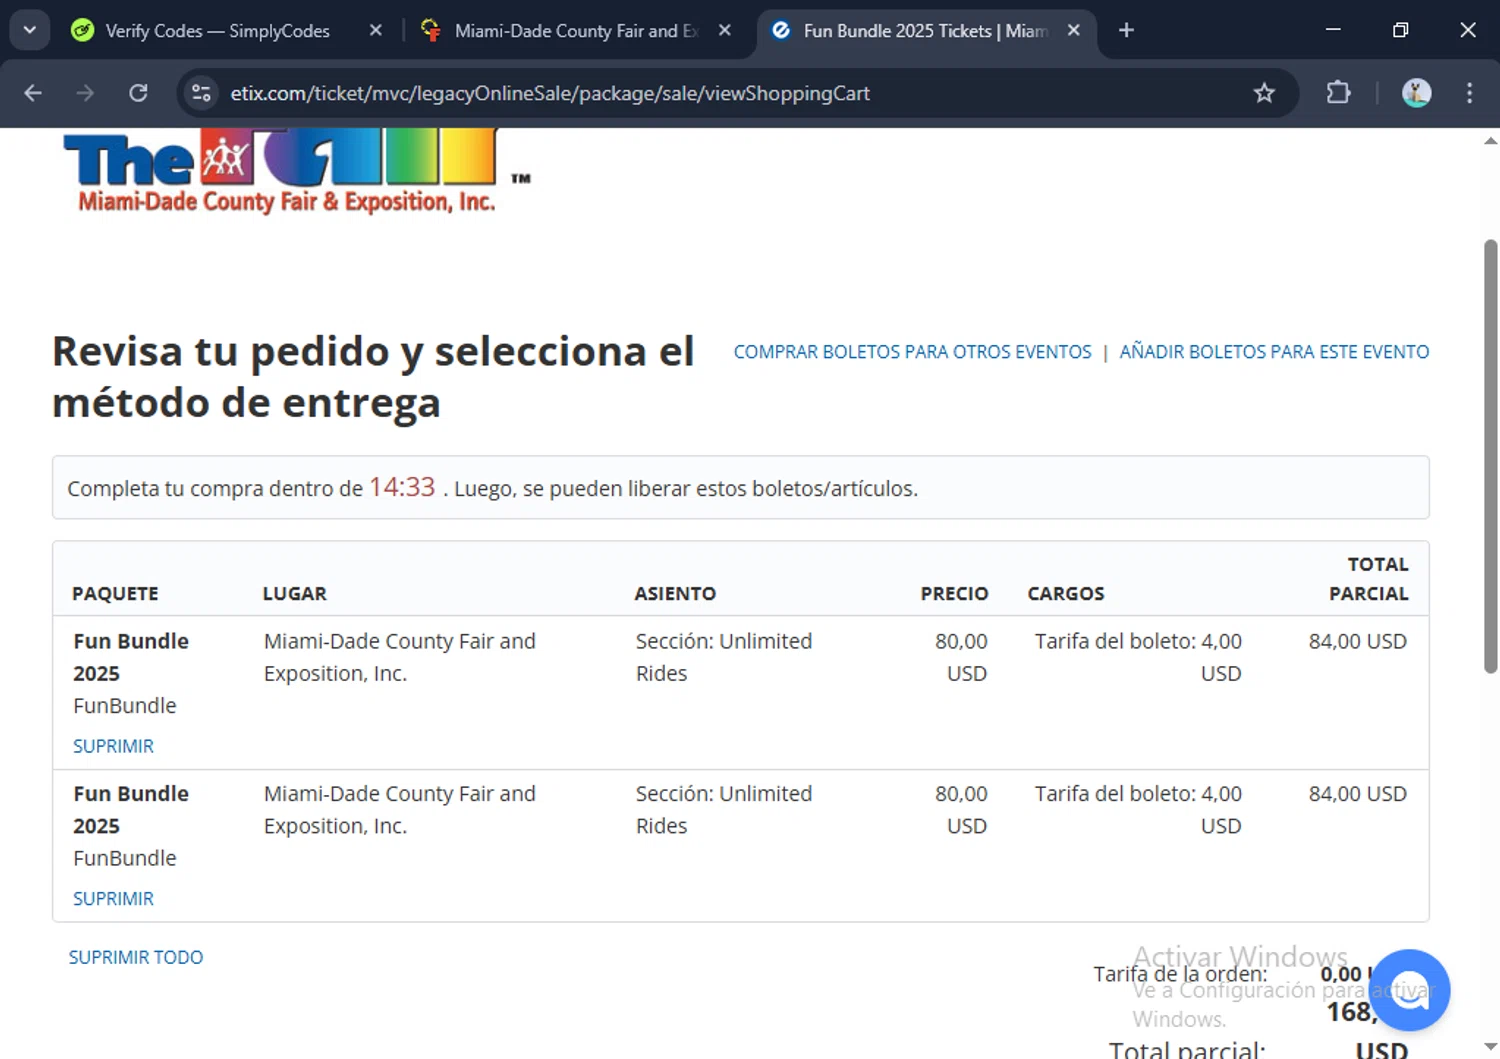Open the chat support bubble icon
Screen dimensions: 1500x1059
click(1410, 990)
